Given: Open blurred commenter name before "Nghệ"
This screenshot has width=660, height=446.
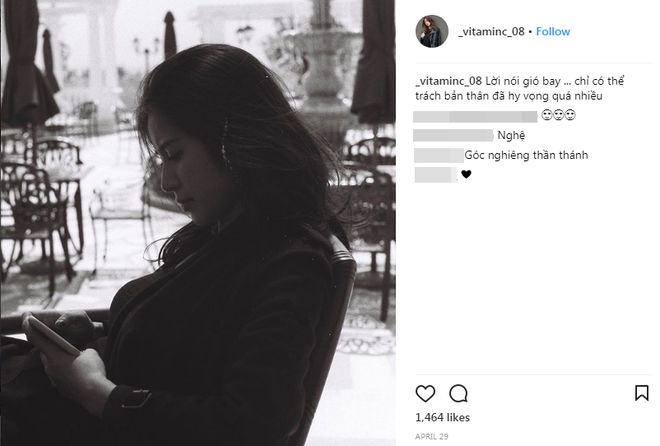Looking at the screenshot, I should pos(453,136).
